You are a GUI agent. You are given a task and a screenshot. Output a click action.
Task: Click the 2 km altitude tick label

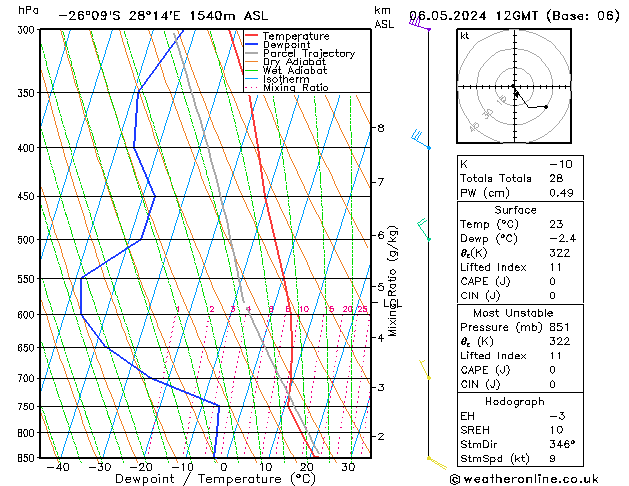coord(380,436)
